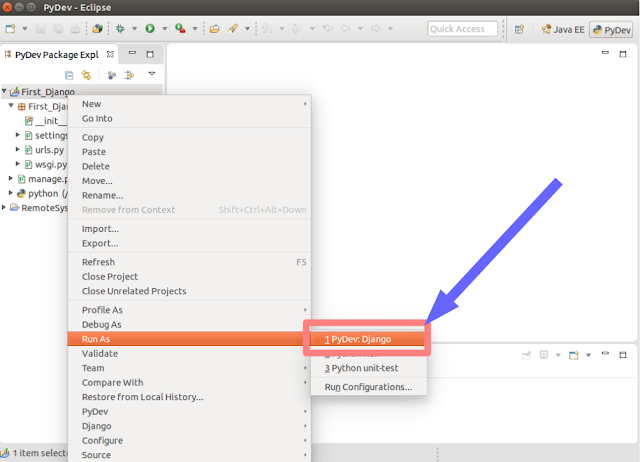Open the Django submenu in context menu

189,426
